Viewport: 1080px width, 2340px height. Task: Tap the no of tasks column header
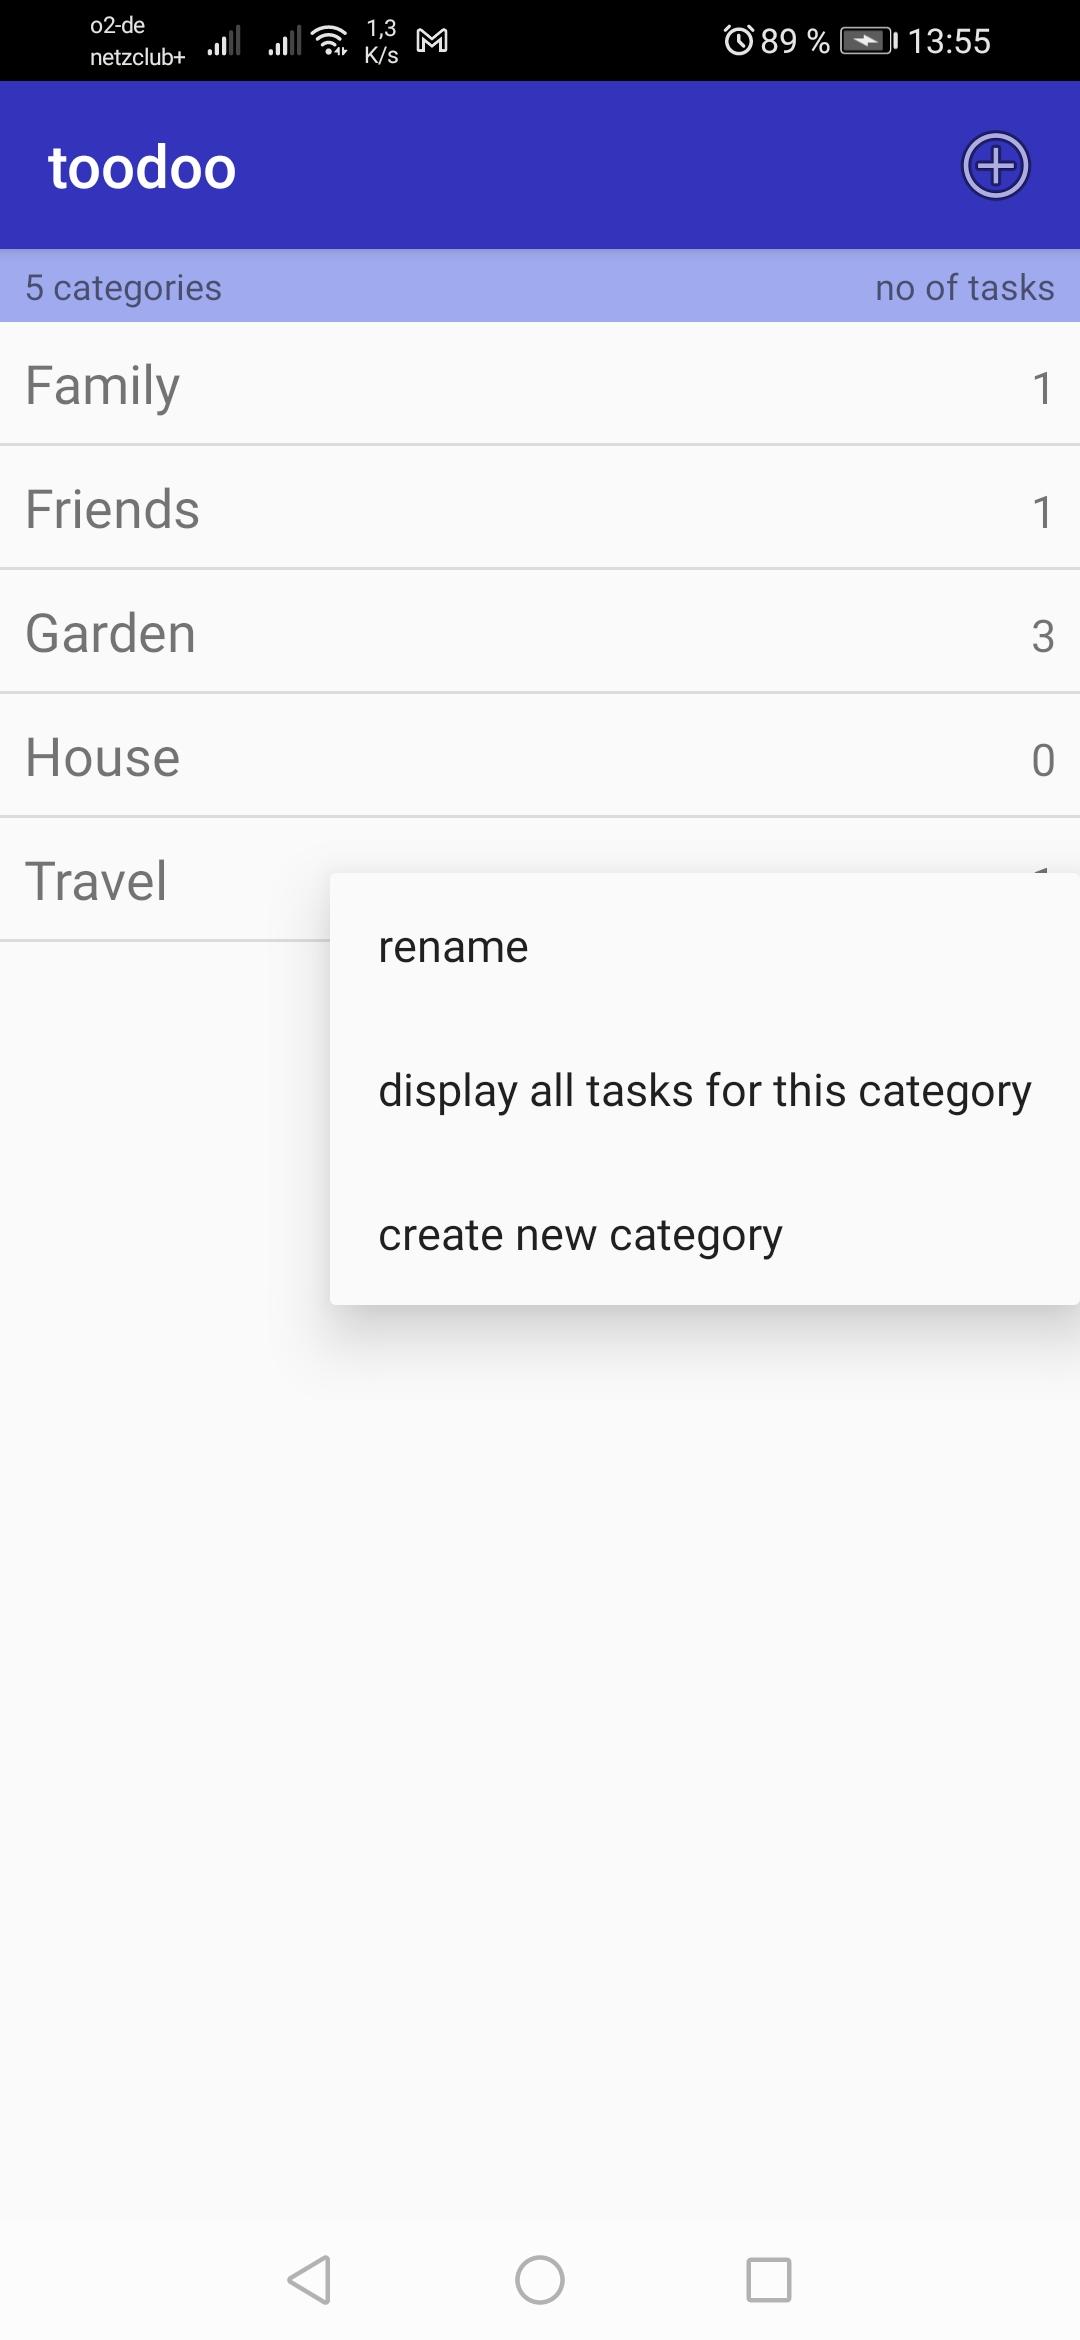click(x=964, y=287)
